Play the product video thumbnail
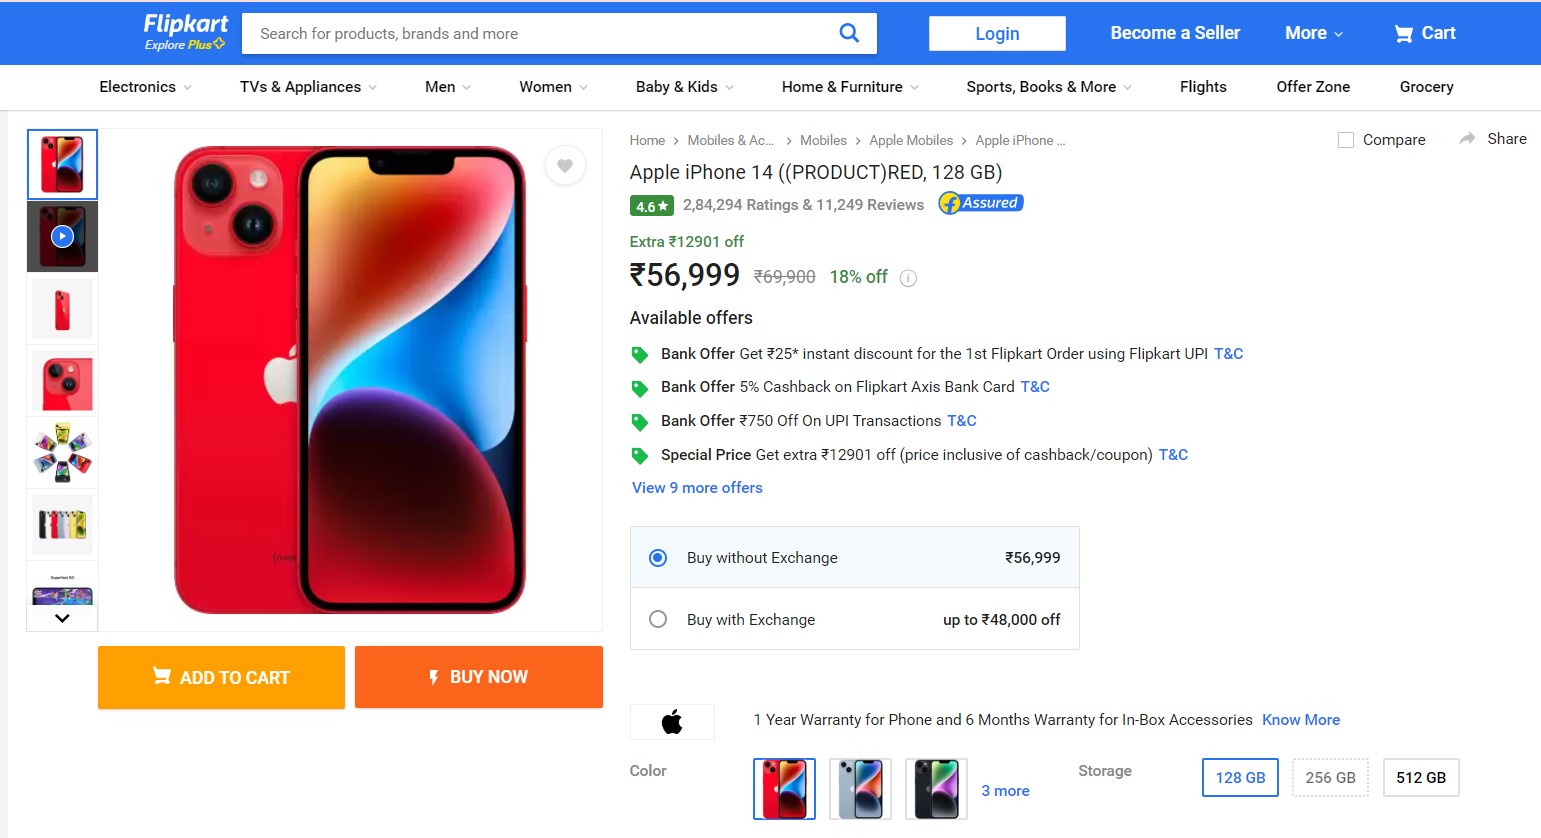The width and height of the screenshot is (1541, 838). (x=62, y=237)
